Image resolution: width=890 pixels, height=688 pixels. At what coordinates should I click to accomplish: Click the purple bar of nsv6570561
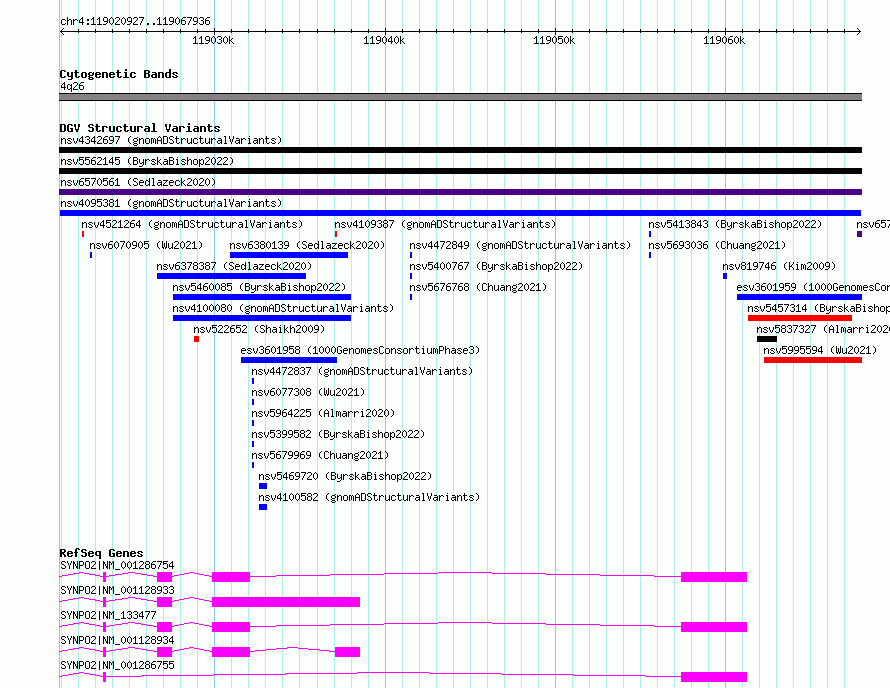[x=460, y=192]
